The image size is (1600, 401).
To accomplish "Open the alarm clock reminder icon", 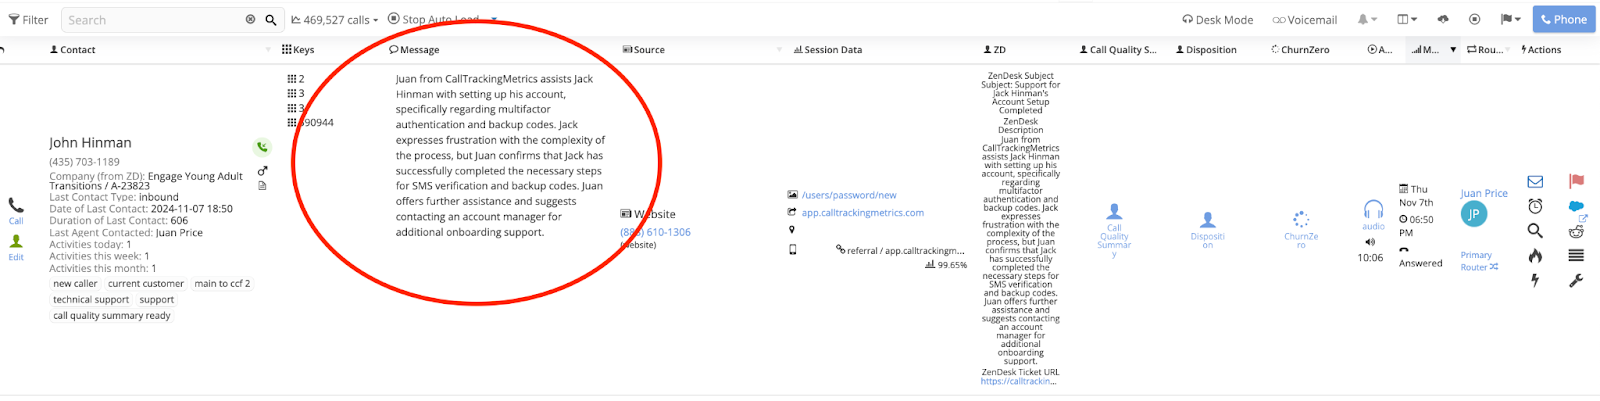I will [x=1535, y=206].
